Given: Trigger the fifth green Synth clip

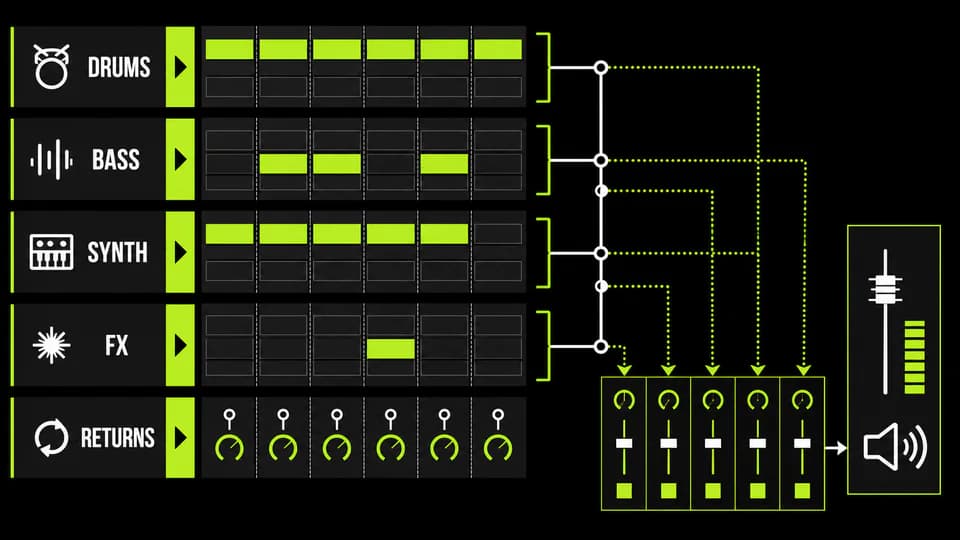Looking at the screenshot, I should [444, 234].
